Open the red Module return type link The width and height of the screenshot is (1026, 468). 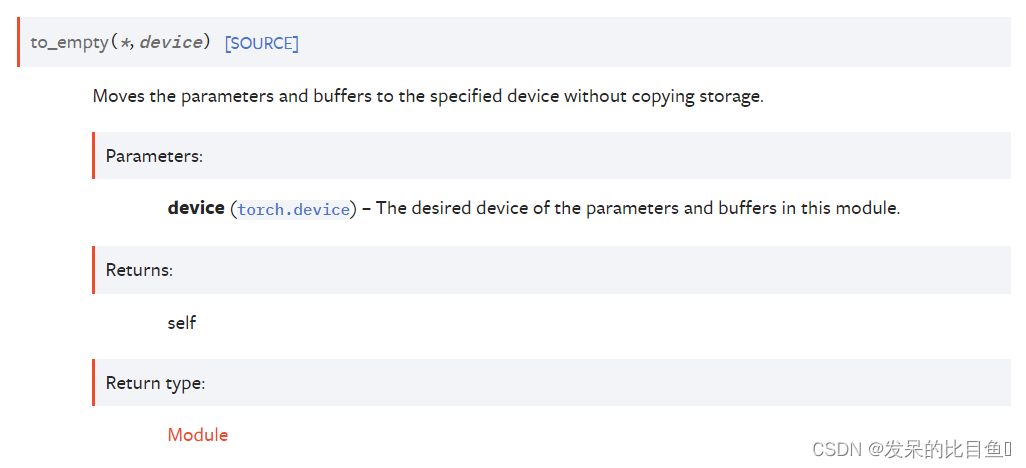click(198, 435)
